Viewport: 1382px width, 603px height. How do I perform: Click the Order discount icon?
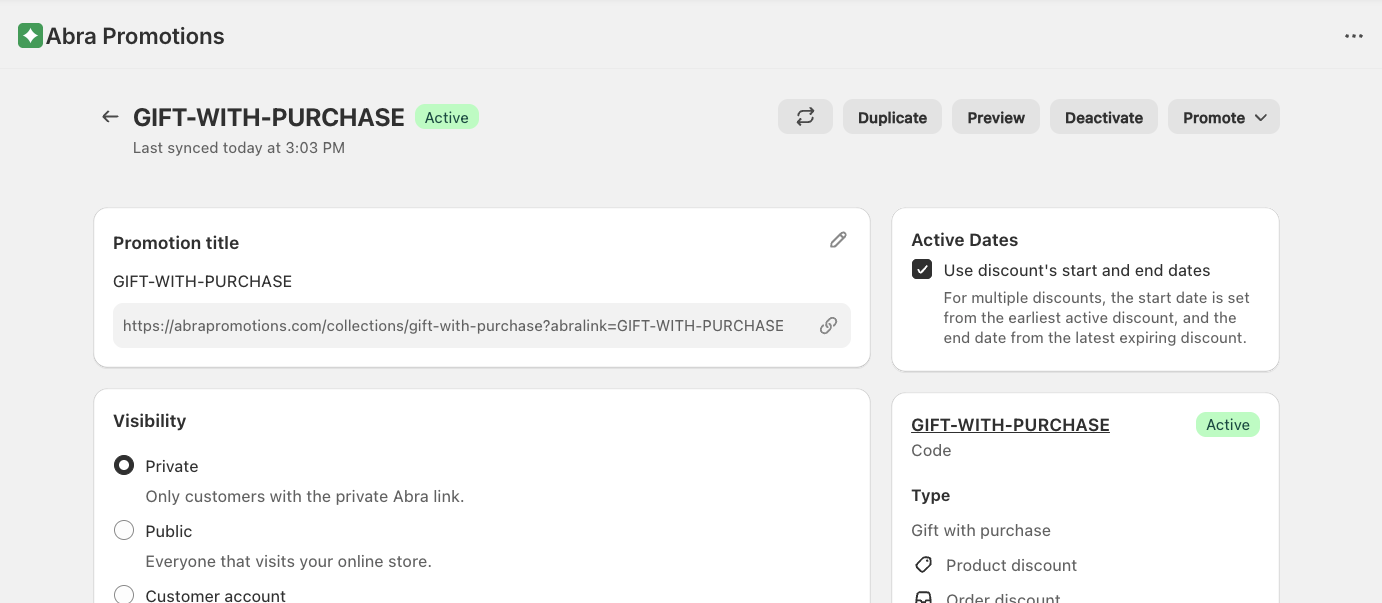click(x=923, y=597)
